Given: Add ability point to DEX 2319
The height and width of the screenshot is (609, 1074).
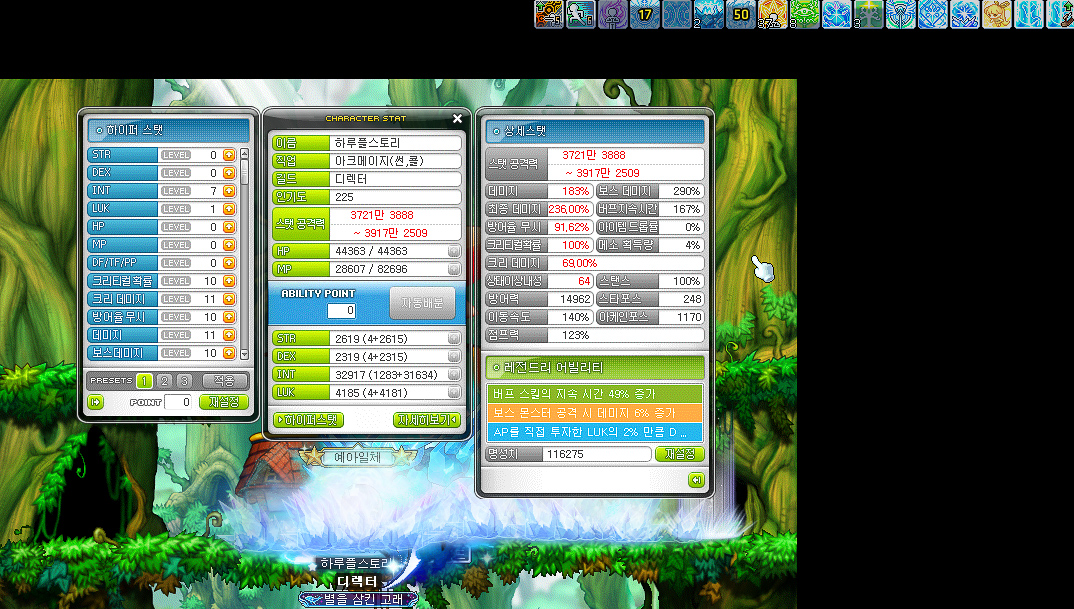Looking at the screenshot, I should (x=453, y=356).
